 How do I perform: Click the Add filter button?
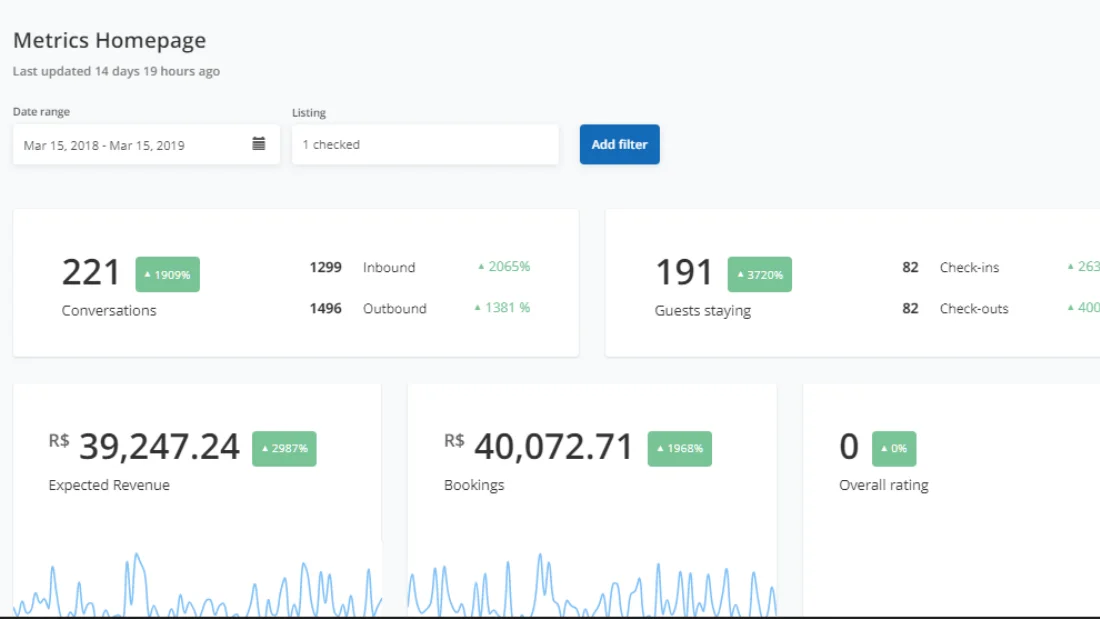pyautogui.click(x=619, y=144)
